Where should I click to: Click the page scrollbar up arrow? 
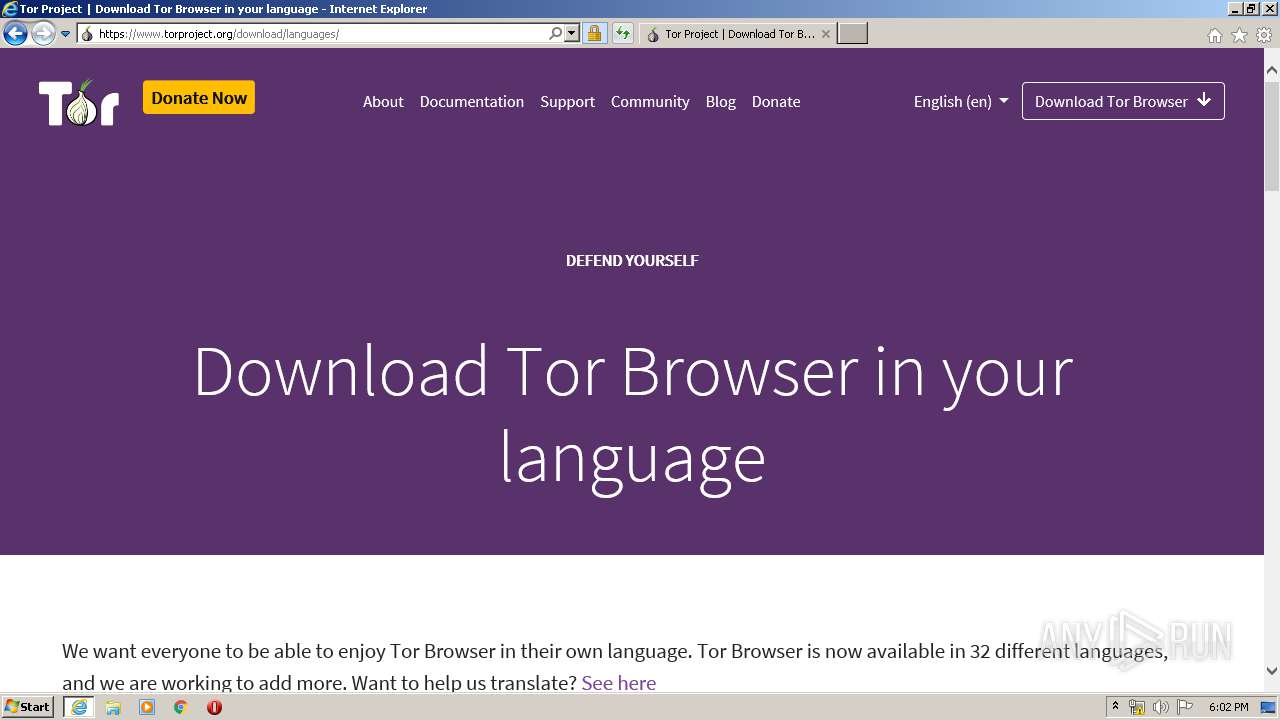(1272, 70)
